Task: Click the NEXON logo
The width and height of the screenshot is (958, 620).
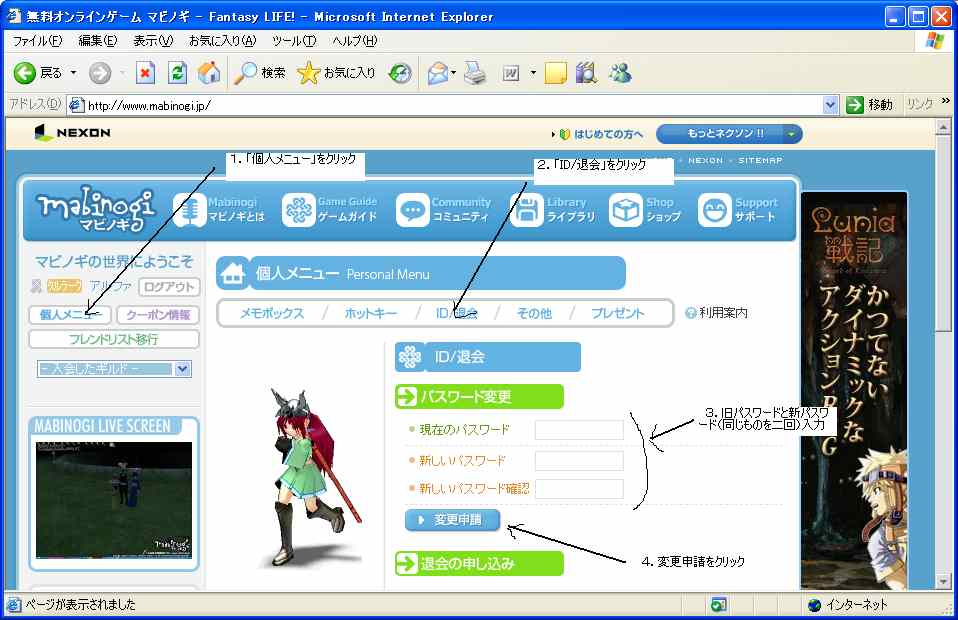Action: [72, 133]
